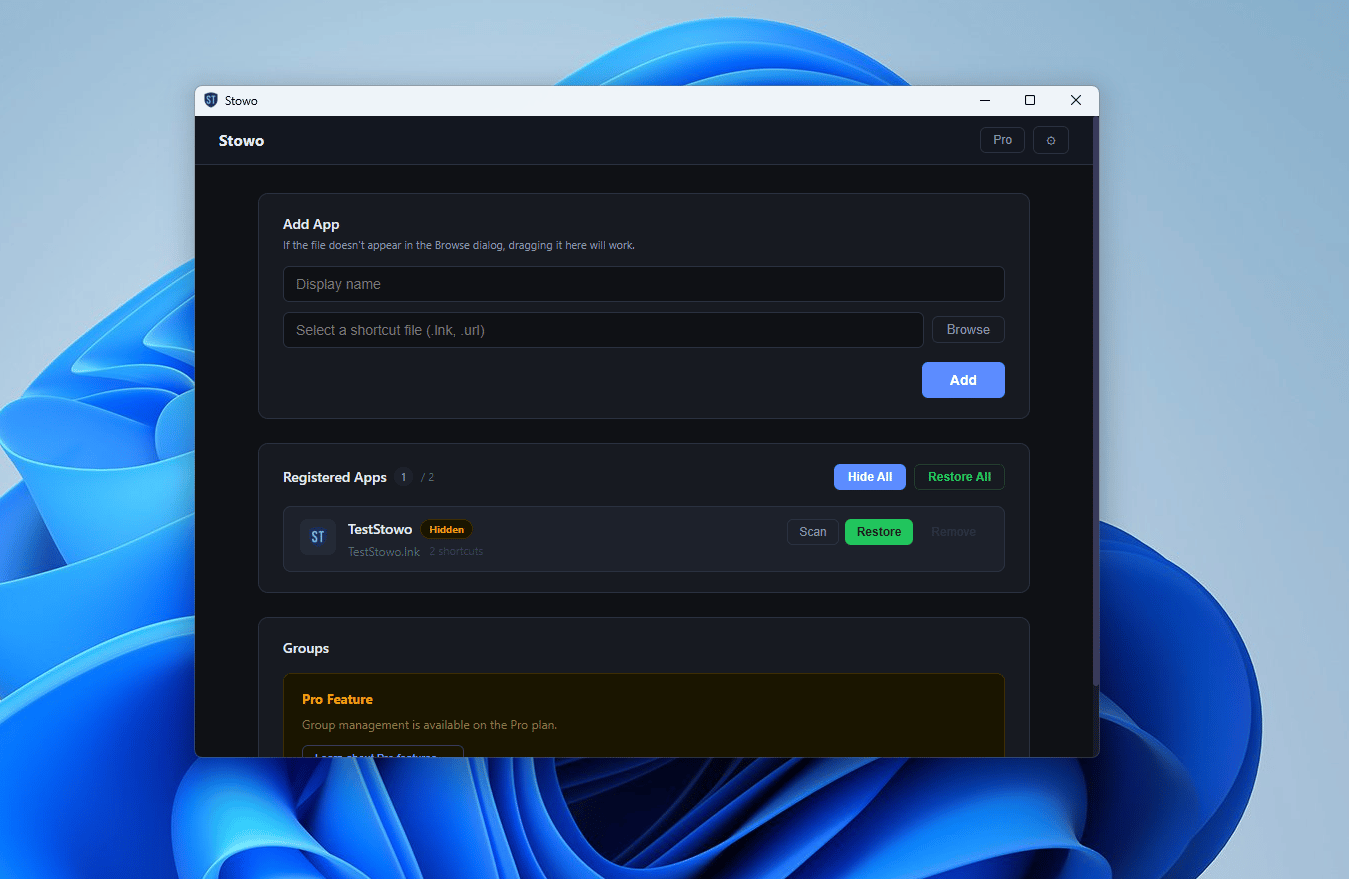Scan the TestStowo app for shortcuts

point(813,532)
